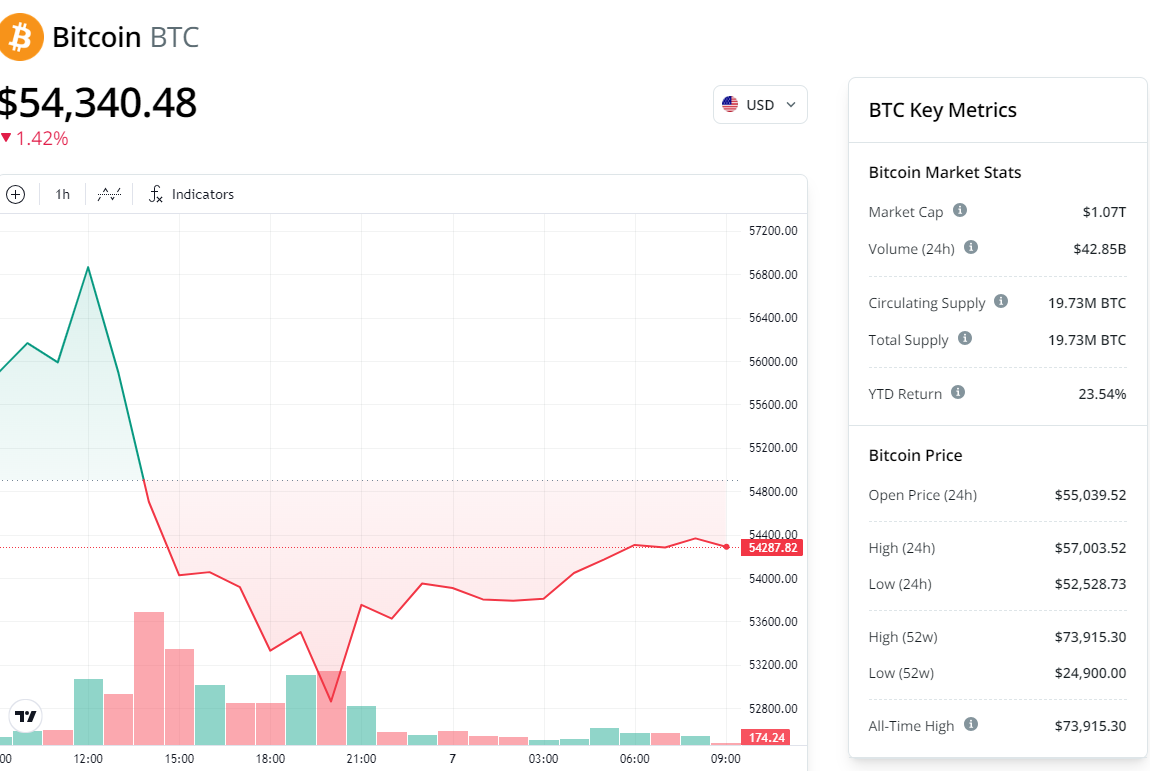Click the compare/add symbol plus icon
The height and width of the screenshot is (771, 1150).
tap(15, 194)
